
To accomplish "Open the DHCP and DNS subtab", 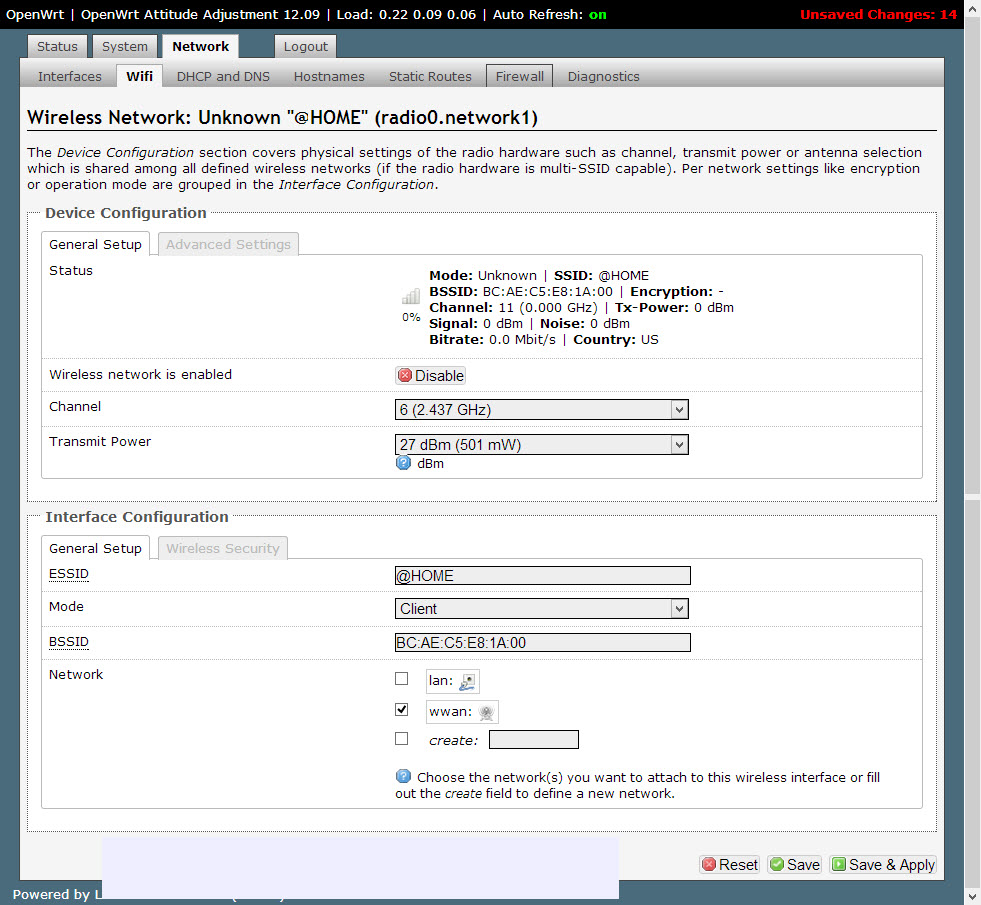I will tap(223, 76).
